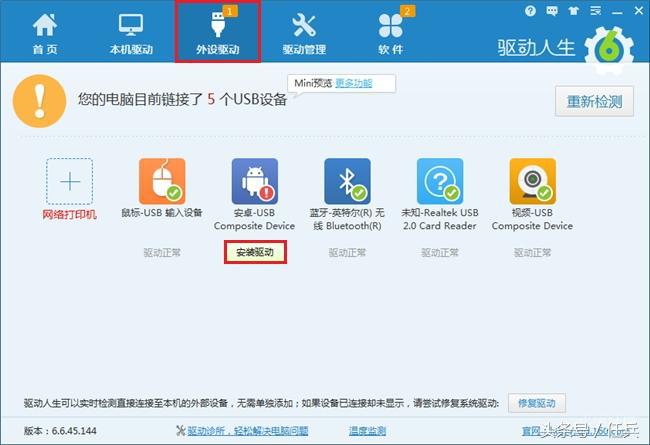
Task: Select the Android USB Composite Device icon
Action: coord(255,181)
